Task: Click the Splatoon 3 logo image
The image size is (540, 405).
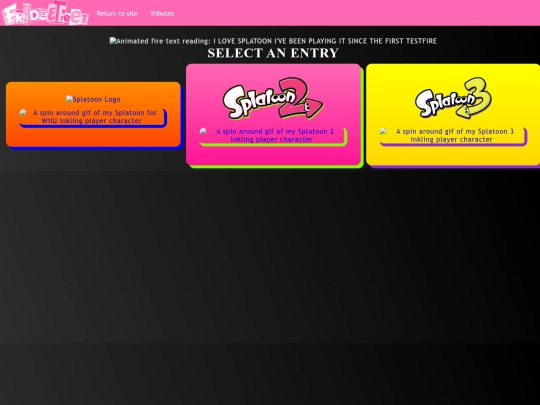Action: pos(453,98)
